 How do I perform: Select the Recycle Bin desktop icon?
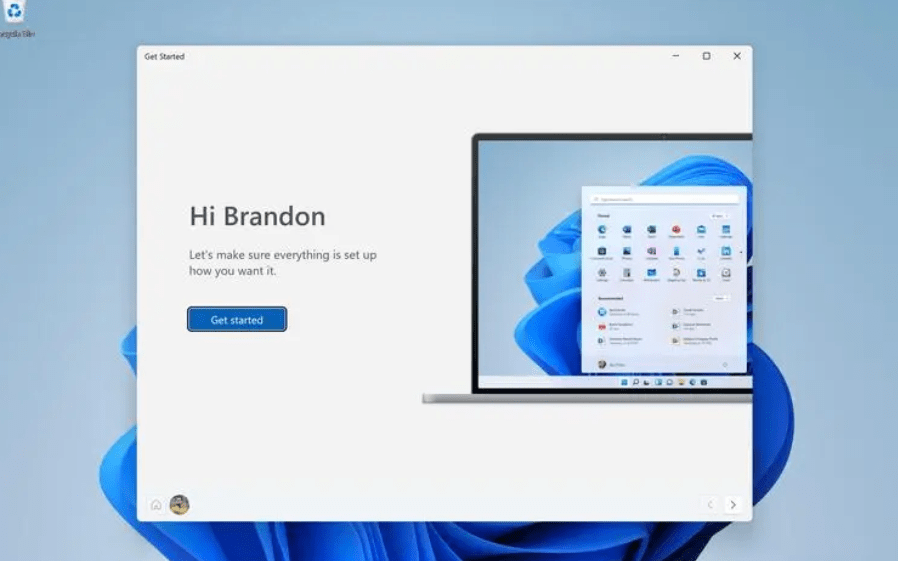point(14,15)
